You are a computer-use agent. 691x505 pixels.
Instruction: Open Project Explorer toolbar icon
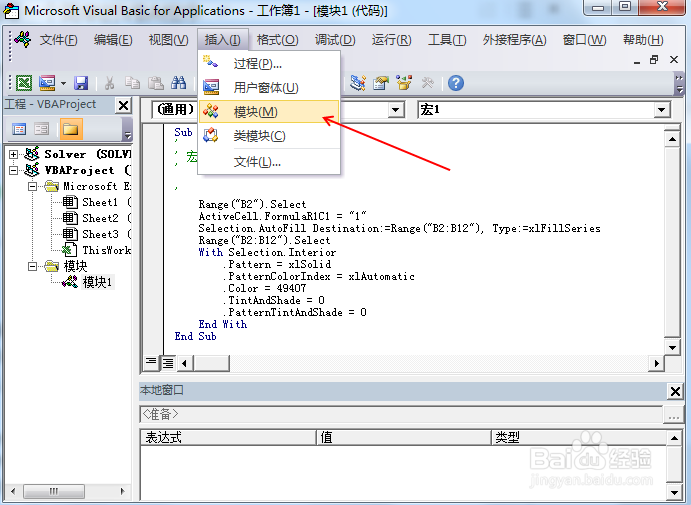click(358, 83)
